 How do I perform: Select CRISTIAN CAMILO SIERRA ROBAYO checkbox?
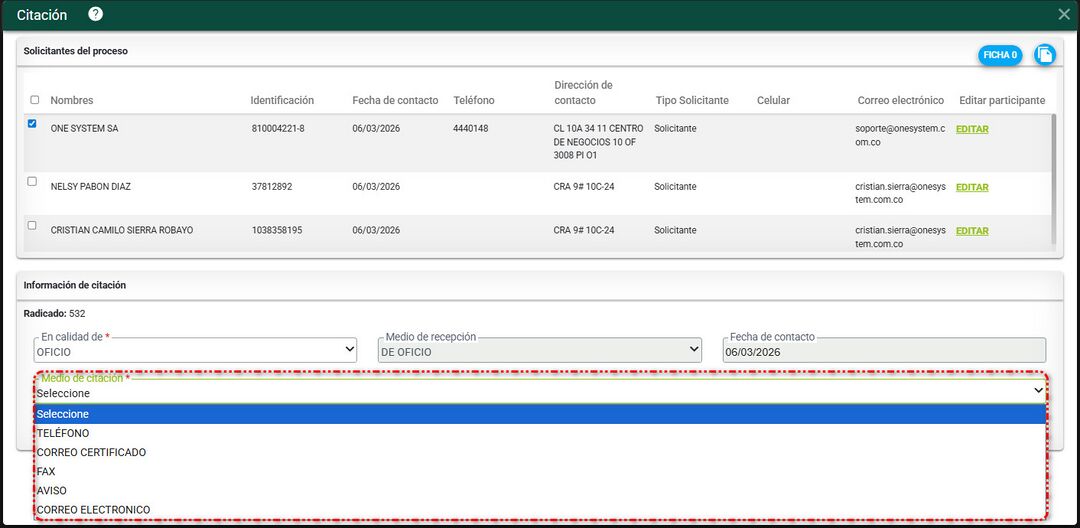[x=33, y=225]
